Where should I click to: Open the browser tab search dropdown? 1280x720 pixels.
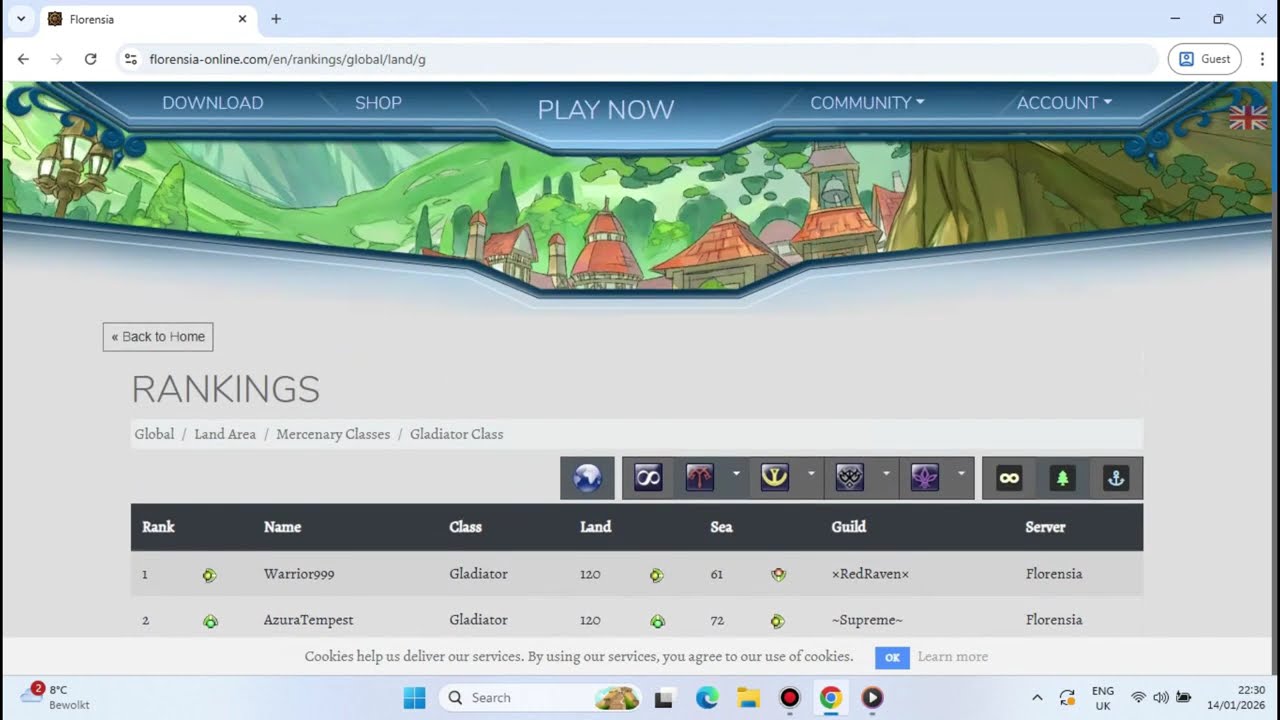(21, 19)
